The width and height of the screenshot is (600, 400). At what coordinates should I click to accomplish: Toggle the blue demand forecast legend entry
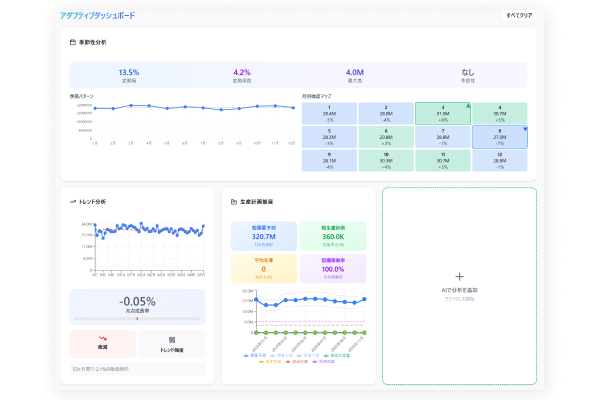(x=255, y=355)
